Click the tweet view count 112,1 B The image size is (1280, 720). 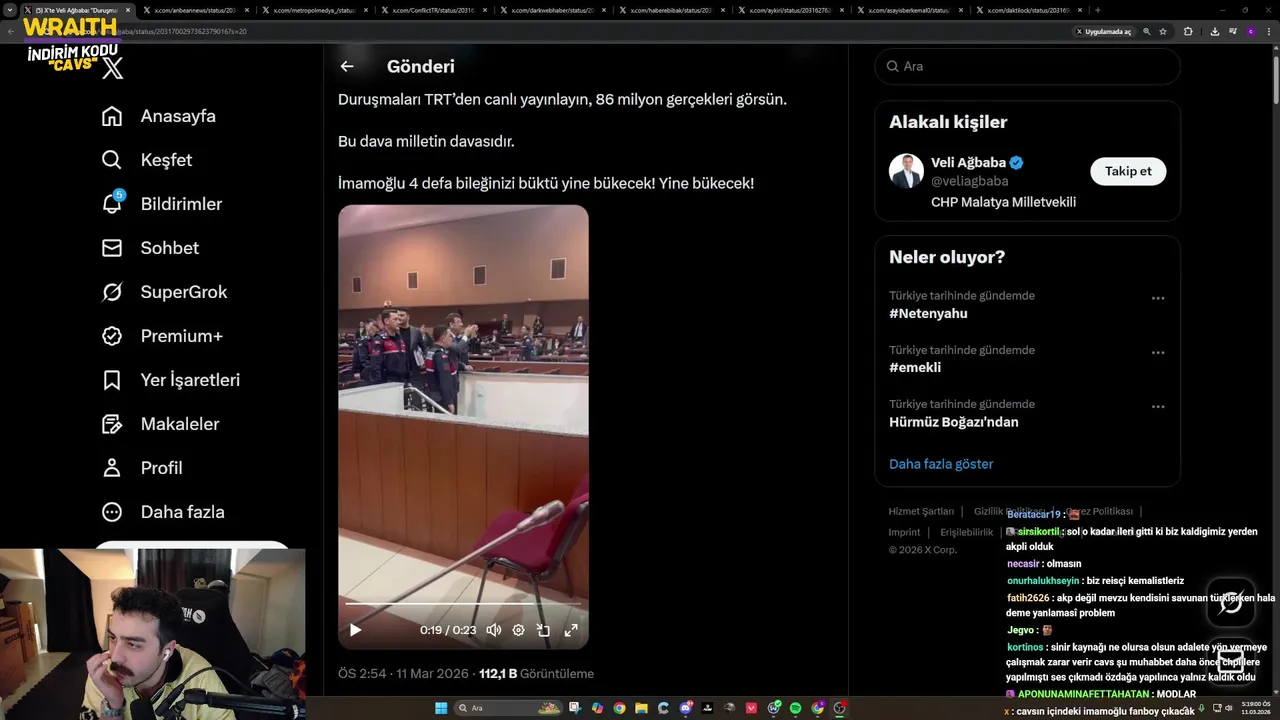click(498, 674)
